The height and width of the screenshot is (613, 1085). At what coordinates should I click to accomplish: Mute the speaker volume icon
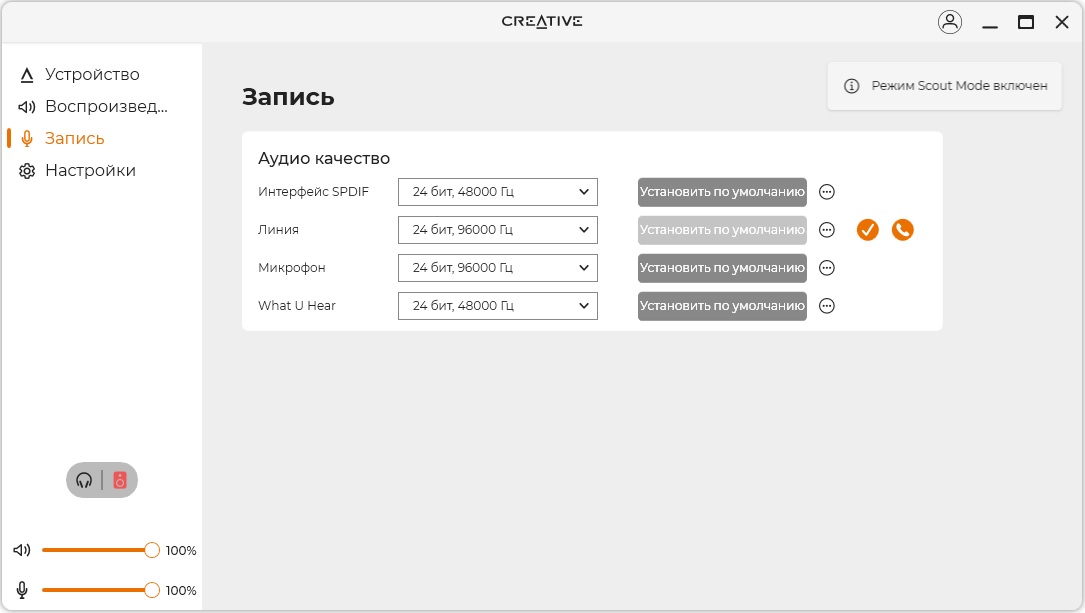pyautogui.click(x=22, y=550)
